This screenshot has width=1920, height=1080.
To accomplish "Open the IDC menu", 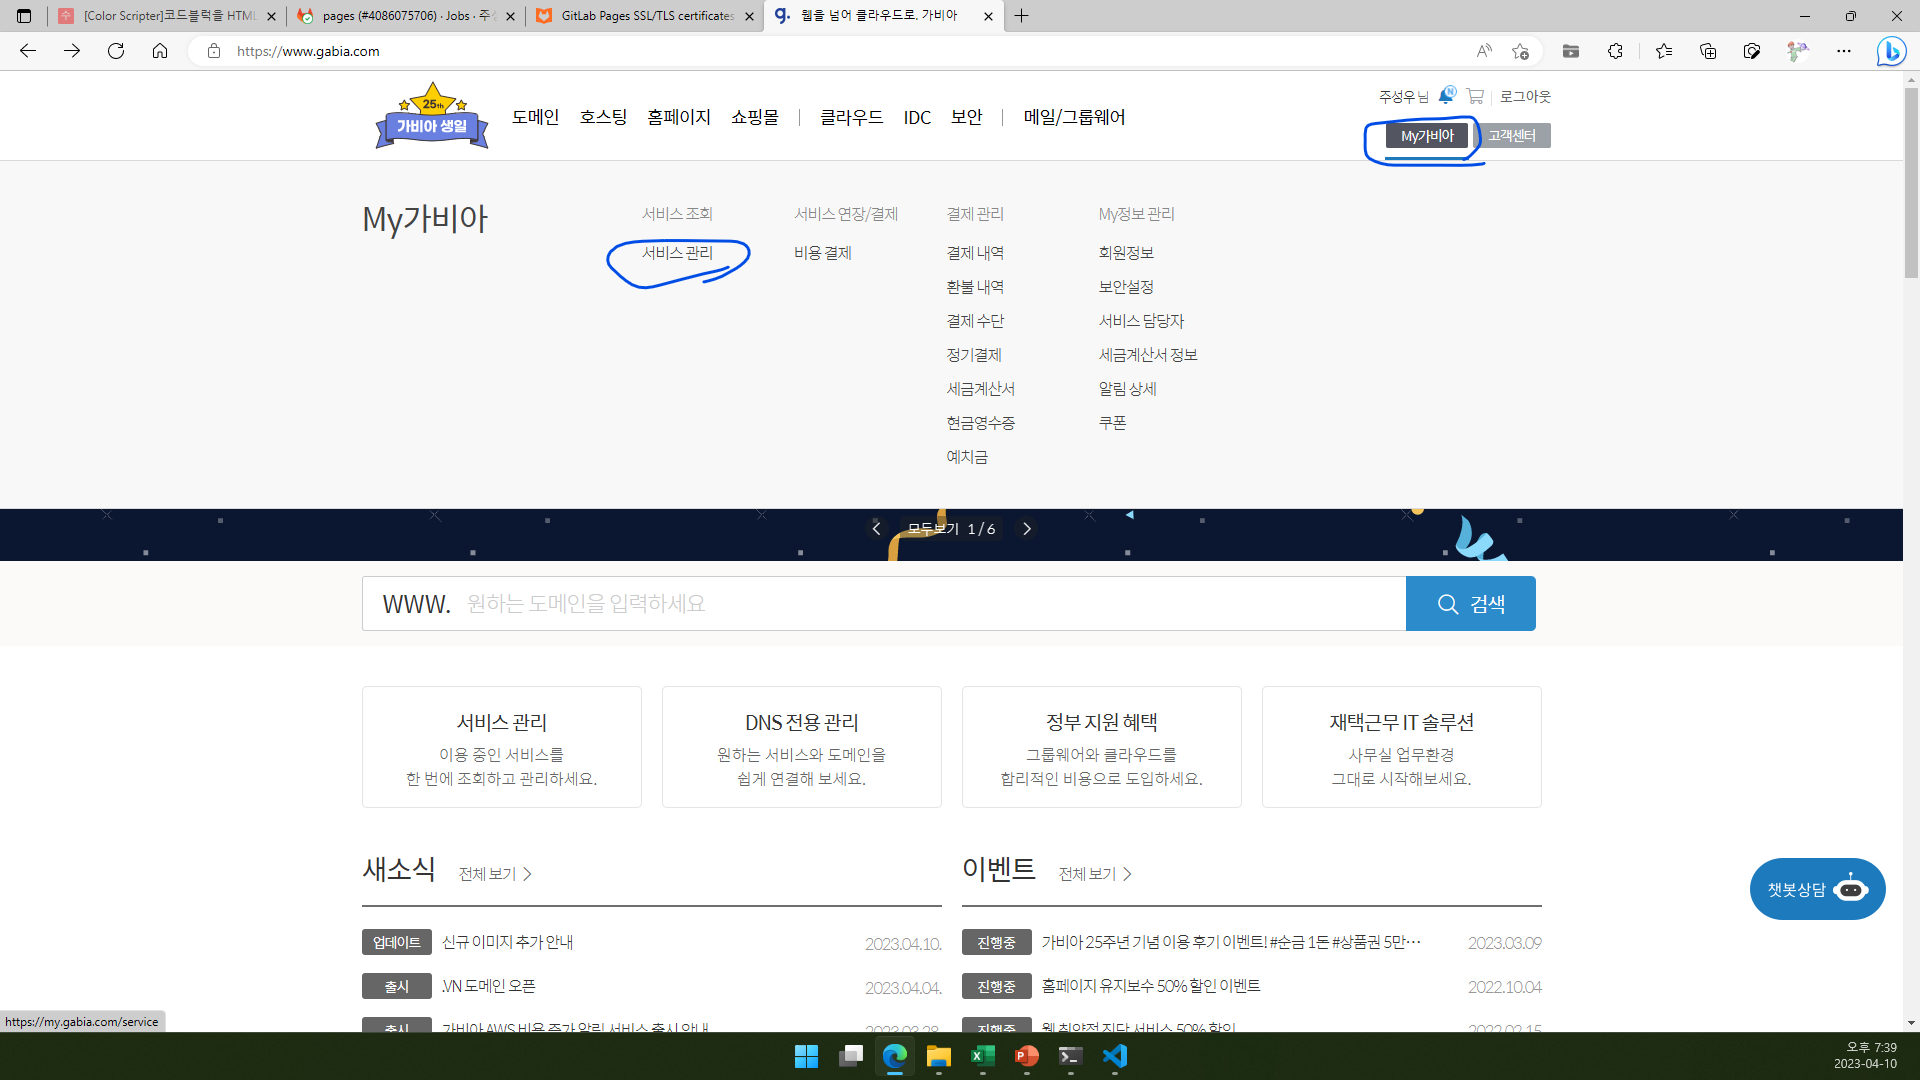I will tap(917, 117).
